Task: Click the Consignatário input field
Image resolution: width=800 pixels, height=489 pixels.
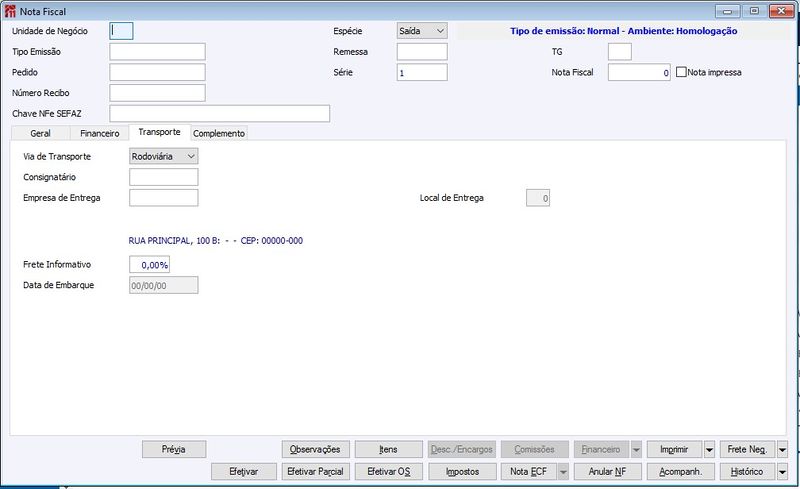Action: pos(163,177)
